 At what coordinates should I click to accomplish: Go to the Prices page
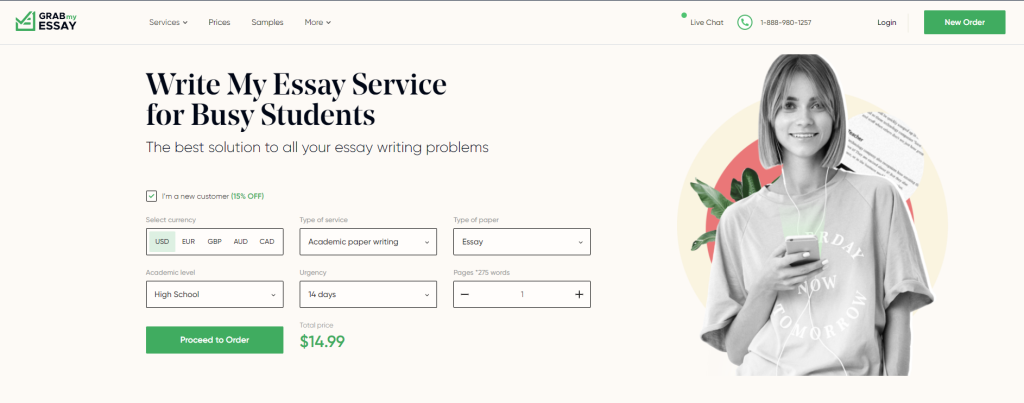coord(219,22)
